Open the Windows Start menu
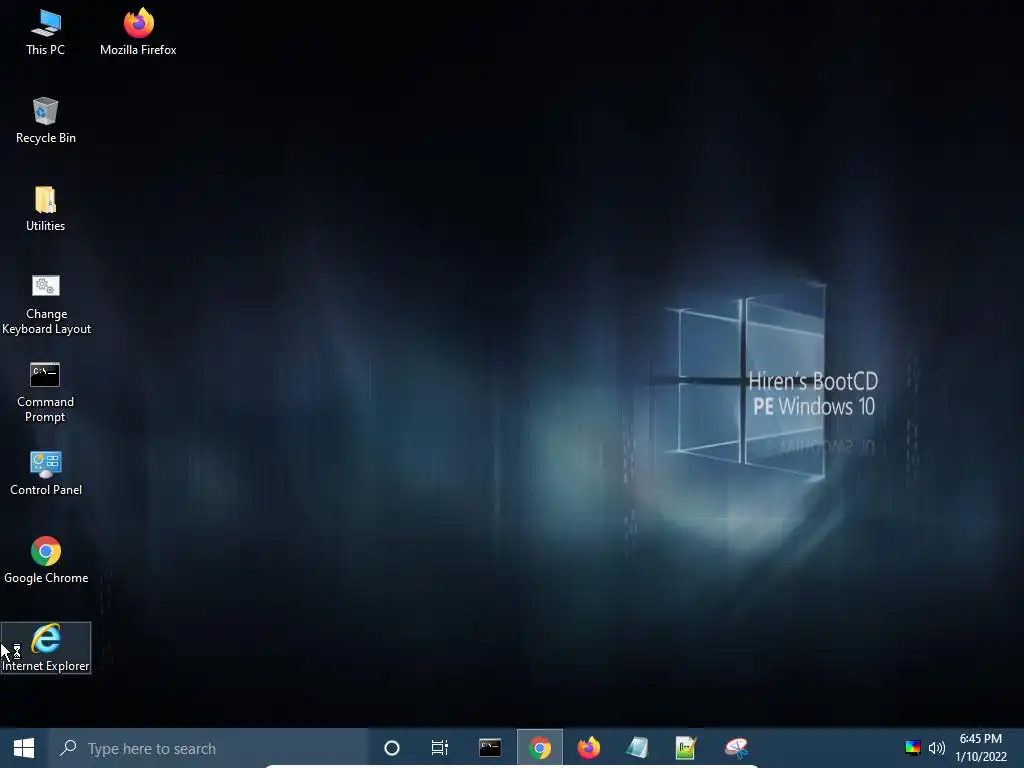 pos(24,748)
